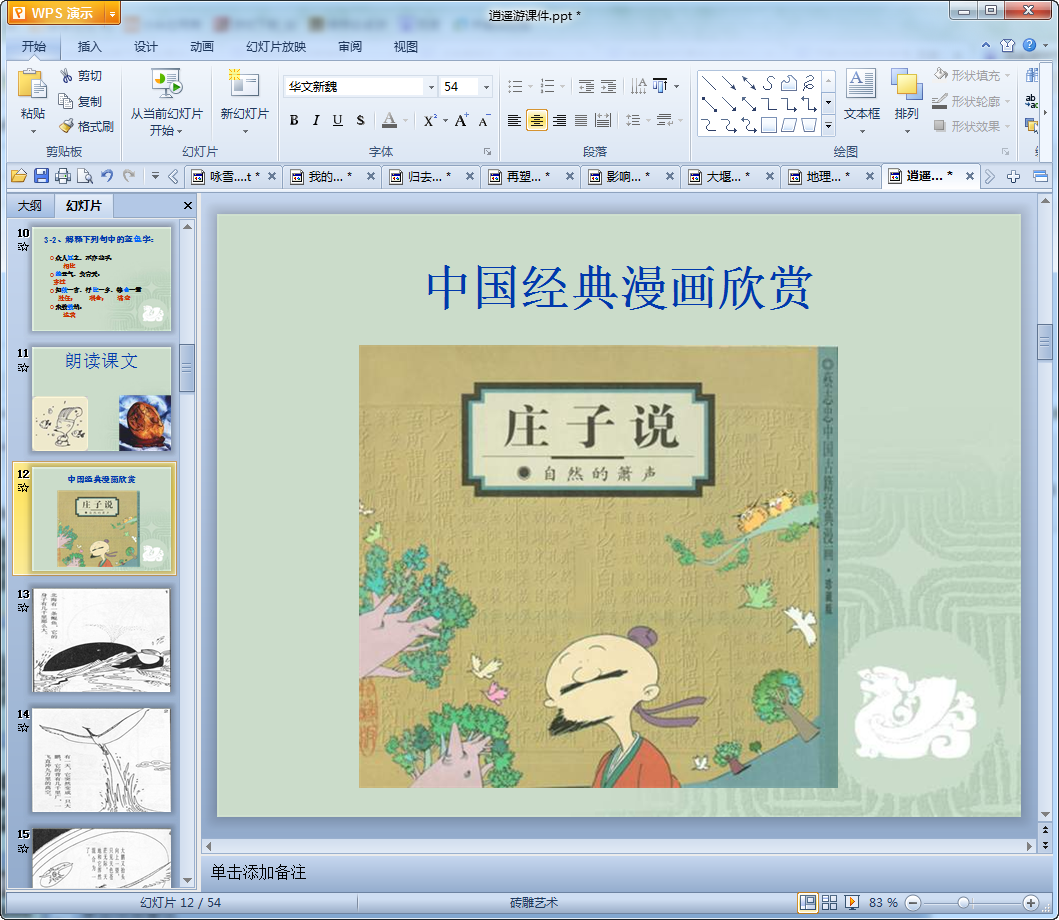
Task: Click the Copy (复制) icon
Action: click(66, 101)
